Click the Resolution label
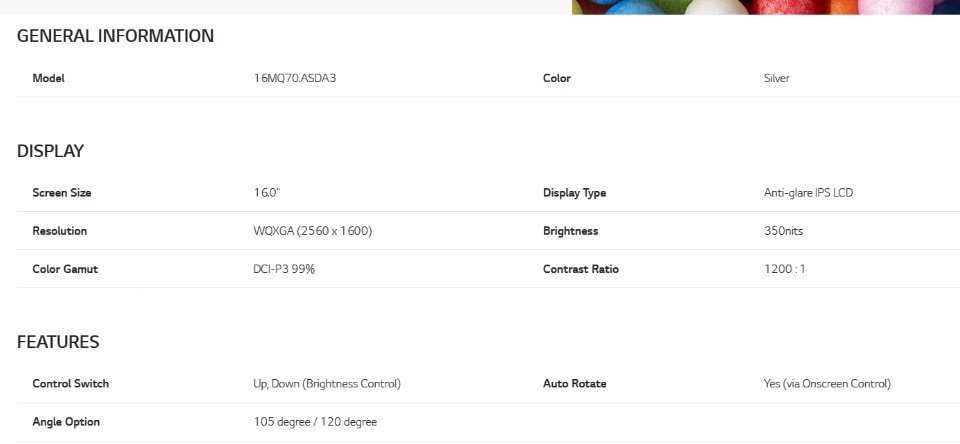The image size is (960, 444). click(x=60, y=231)
